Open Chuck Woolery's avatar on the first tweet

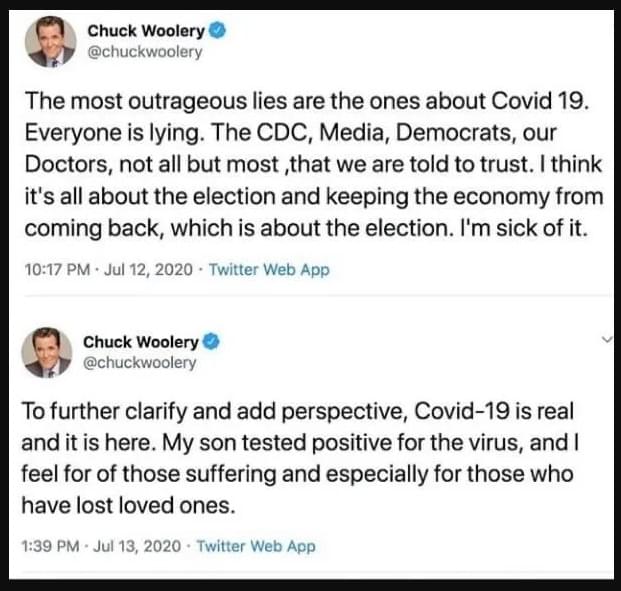50,42
